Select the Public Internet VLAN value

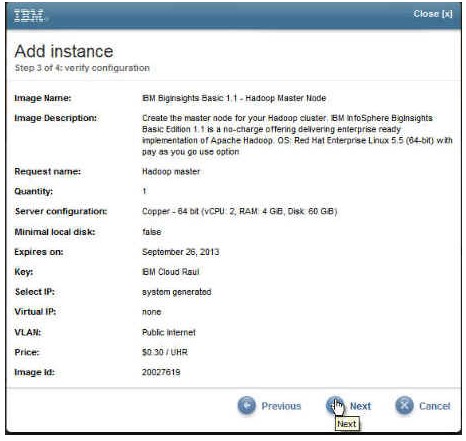pyautogui.click(x=169, y=332)
